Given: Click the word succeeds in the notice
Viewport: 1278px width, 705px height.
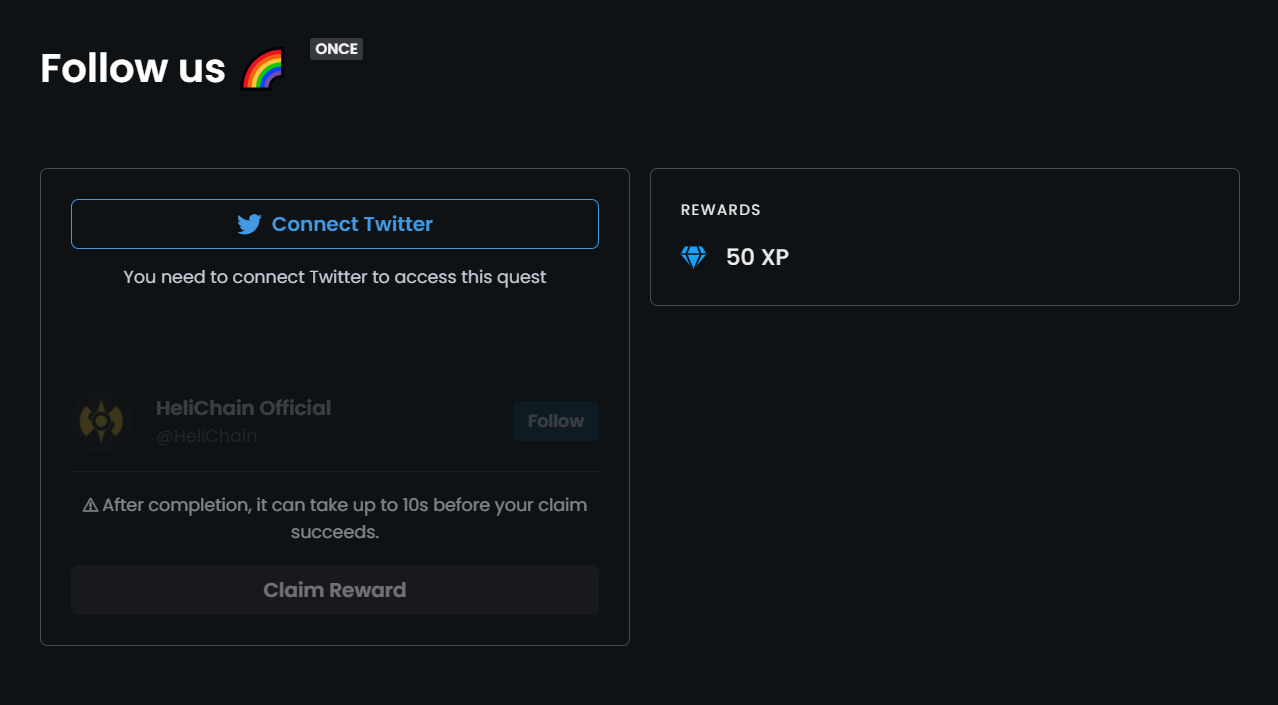Looking at the screenshot, I should click(334, 532).
